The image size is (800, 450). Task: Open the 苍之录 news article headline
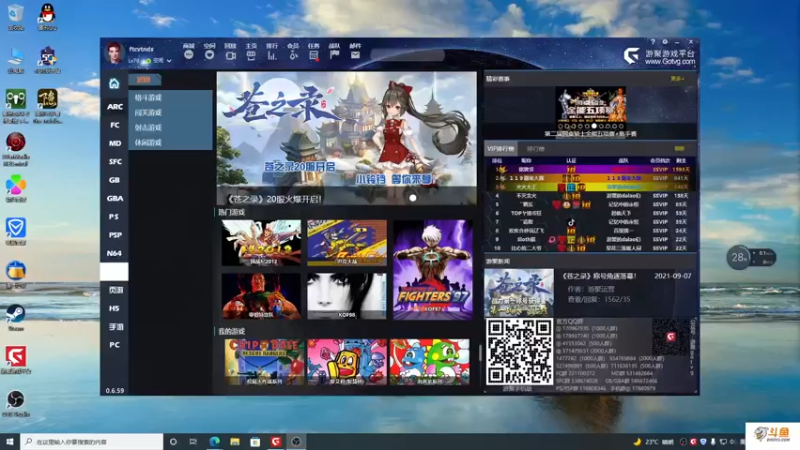click(599, 276)
